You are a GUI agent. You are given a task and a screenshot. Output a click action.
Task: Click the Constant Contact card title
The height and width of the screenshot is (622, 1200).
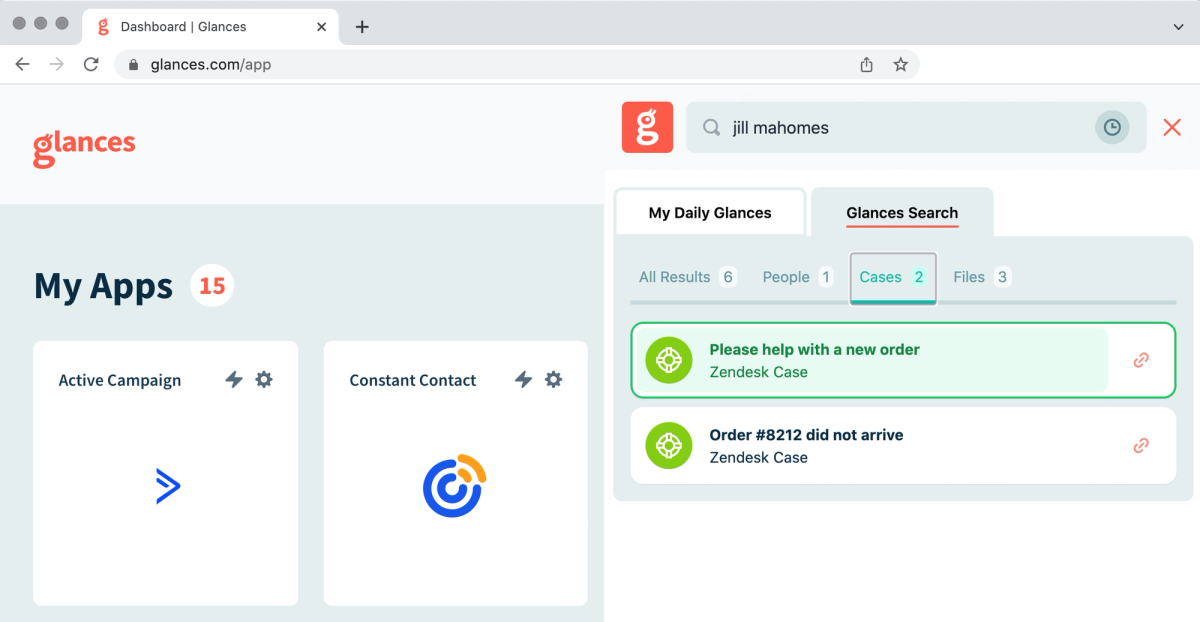pos(413,380)
